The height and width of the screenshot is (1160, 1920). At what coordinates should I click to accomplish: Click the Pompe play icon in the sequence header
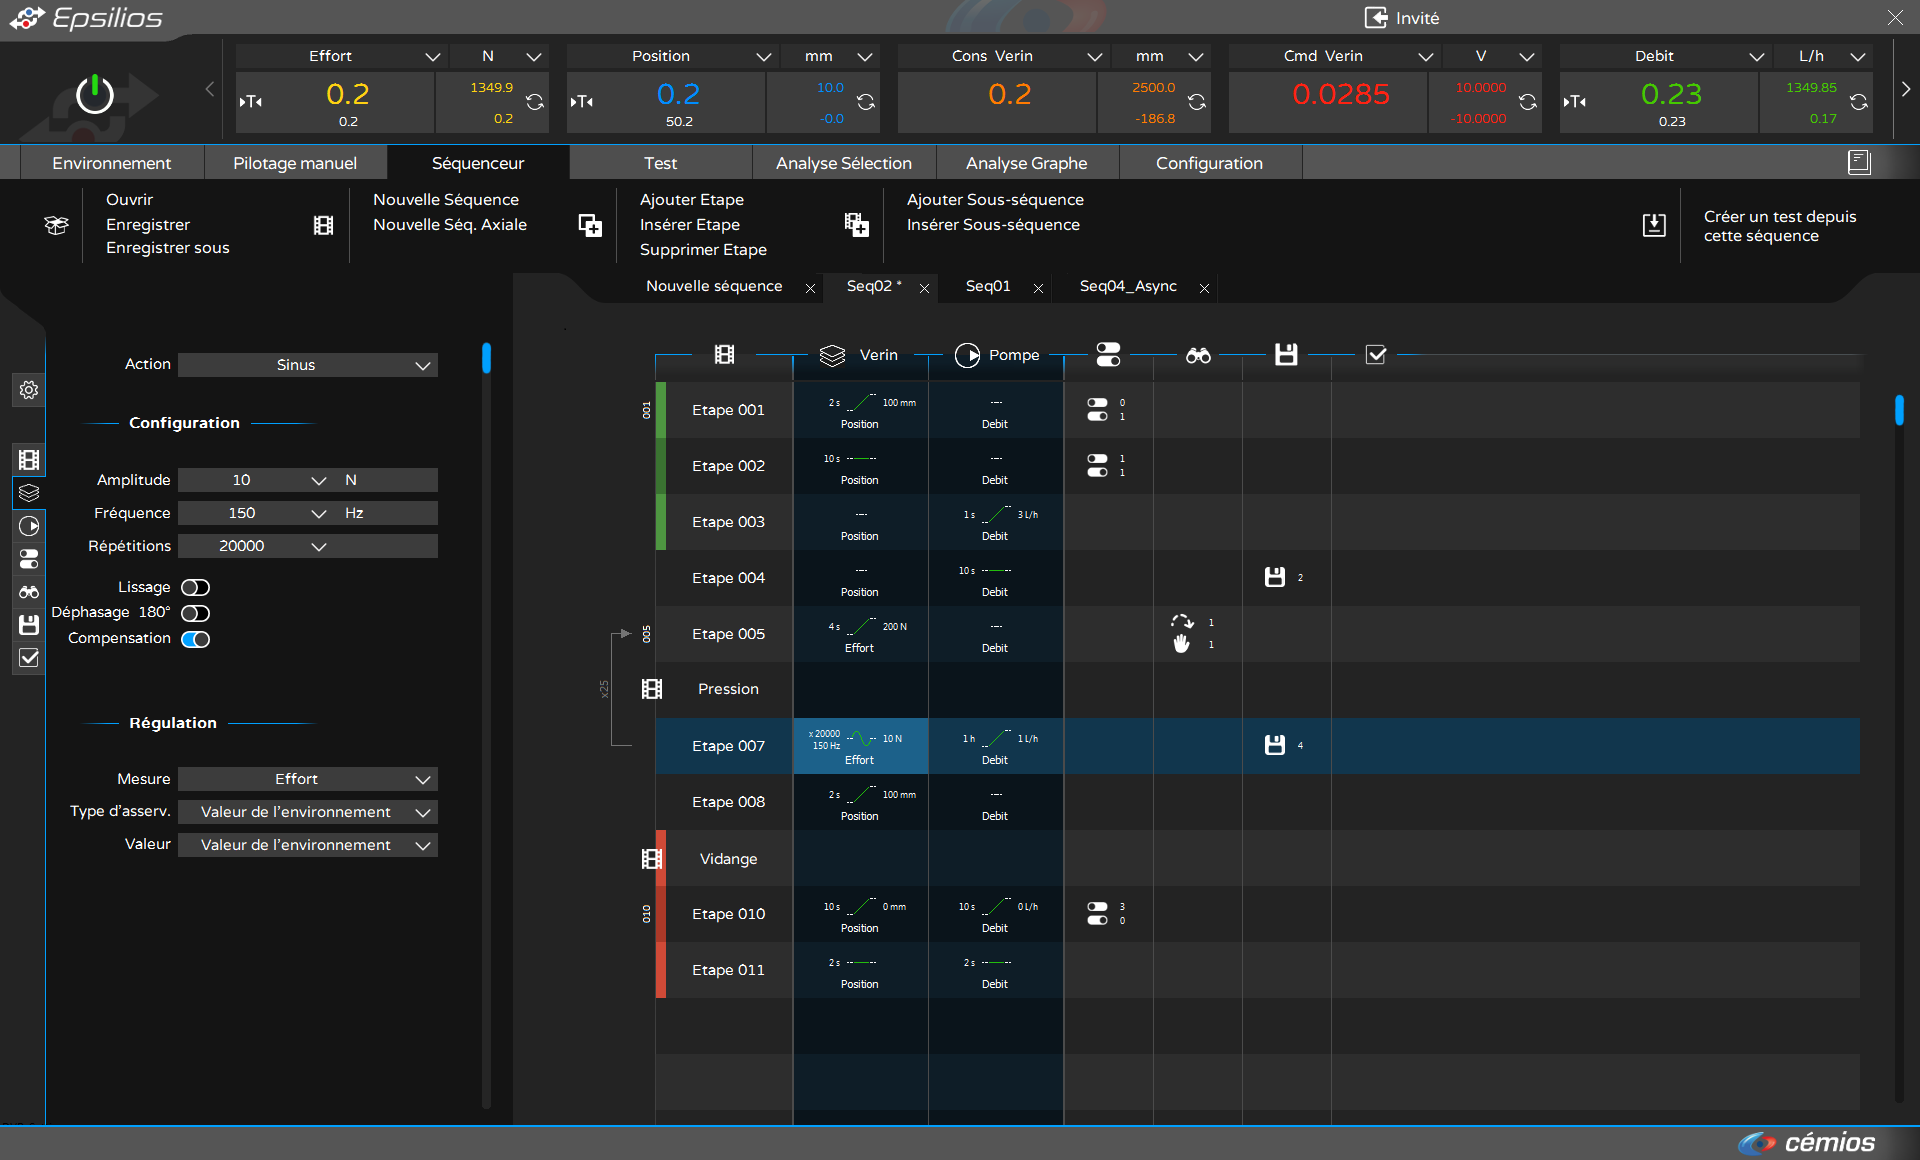(x=967, y=355)
